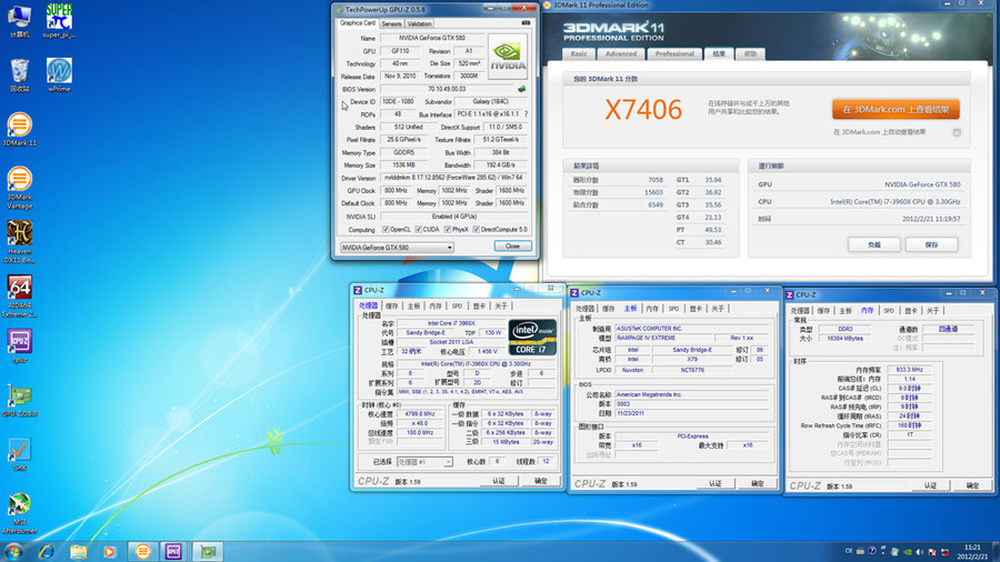Open the GPU selection dropdown in GPU-Z
The height and width of the screenshot is (562, 1000).
point(397,248)
